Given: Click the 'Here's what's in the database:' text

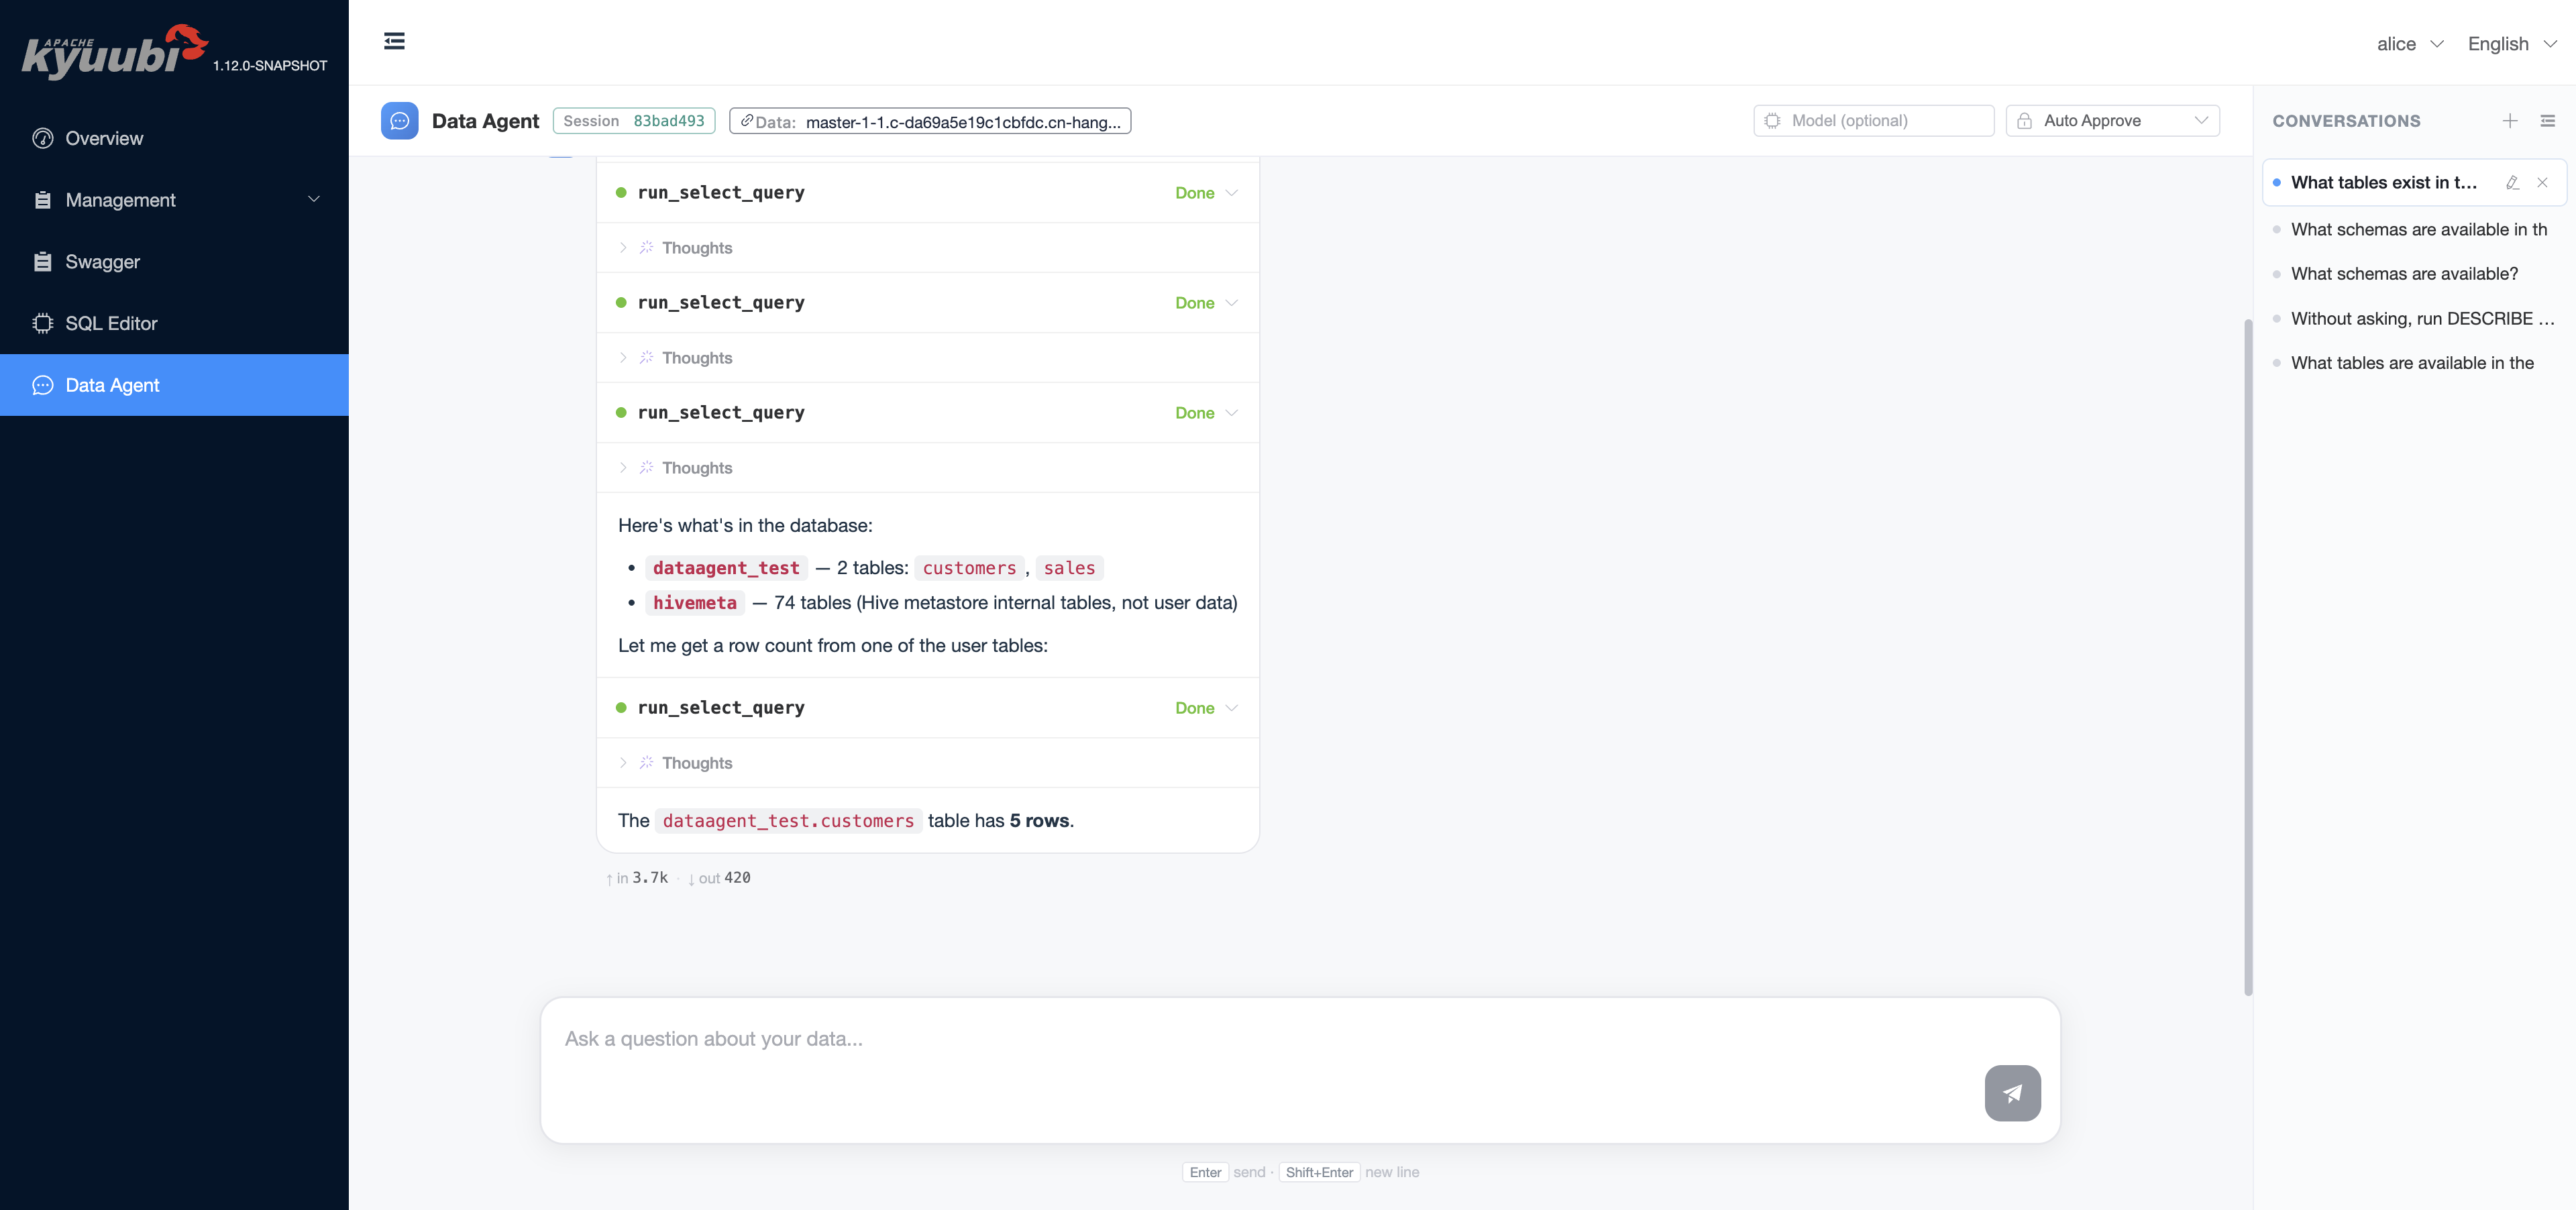Looking at the screenshot, I should click(x=745, y=526).
